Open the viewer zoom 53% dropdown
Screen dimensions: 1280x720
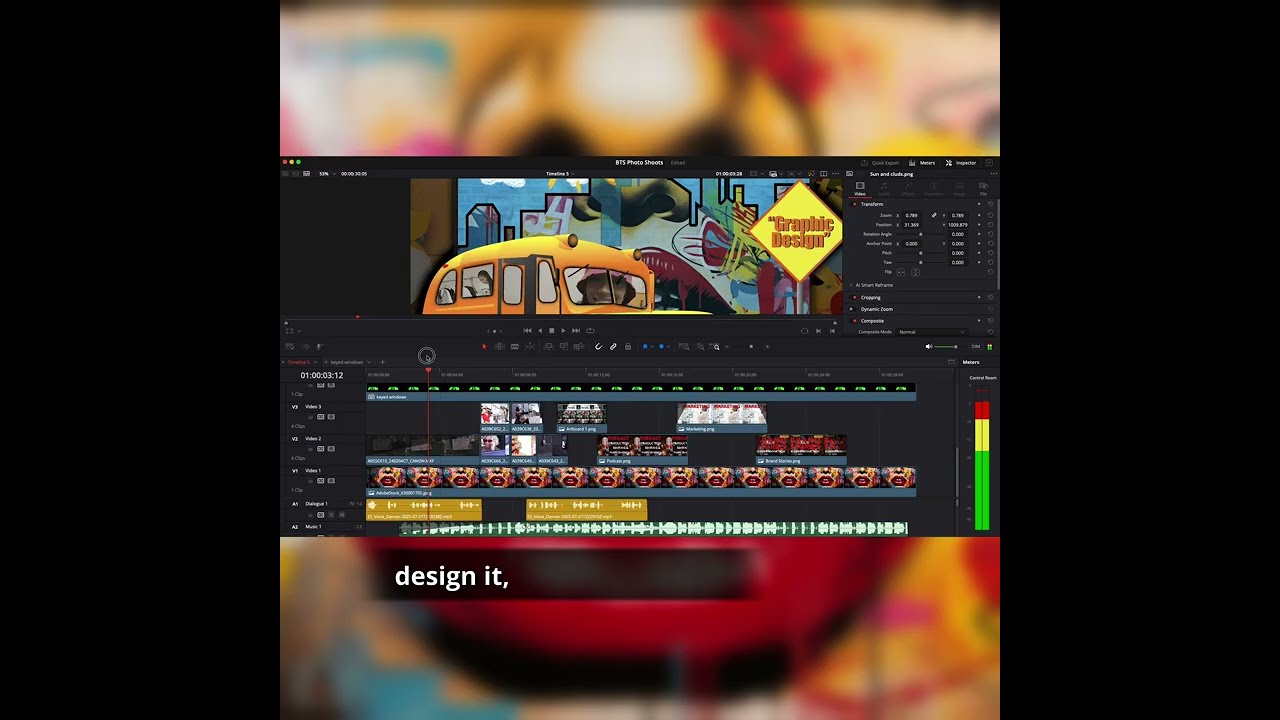pyautogui.click(x=326, y=174)
